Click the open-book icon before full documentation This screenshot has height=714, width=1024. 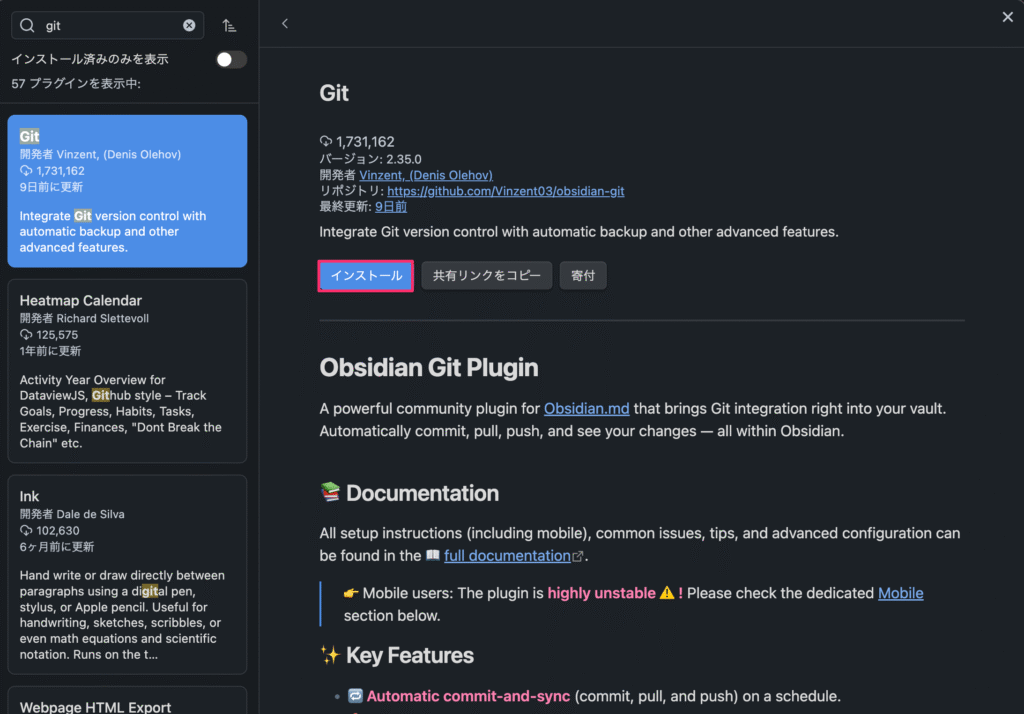pos(433,555)
